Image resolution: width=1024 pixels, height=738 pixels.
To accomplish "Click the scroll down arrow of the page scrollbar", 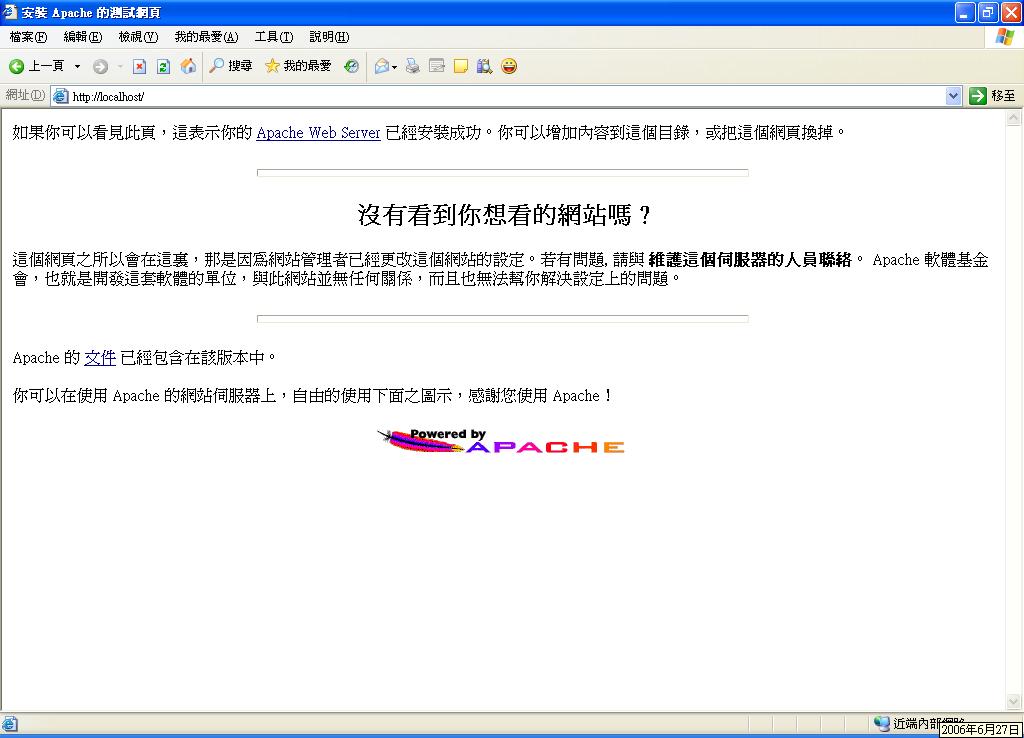I will pyautogui.click(x=1014, y=702).
